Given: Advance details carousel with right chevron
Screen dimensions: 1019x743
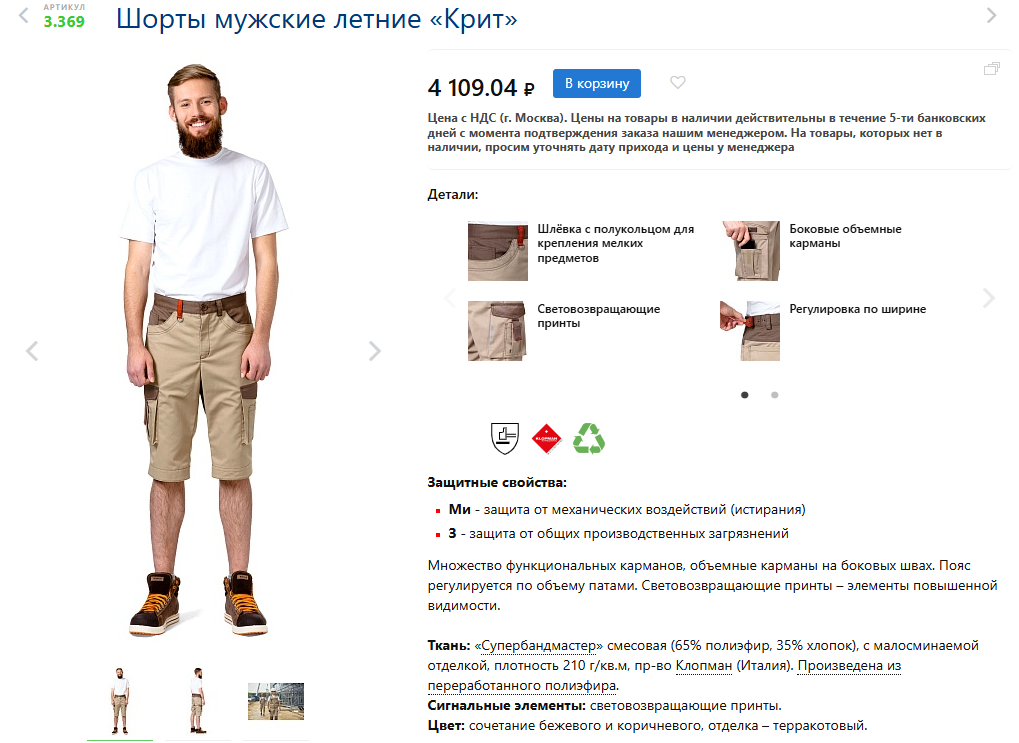Looking at the screenshot, I should (x=988, y=298).
